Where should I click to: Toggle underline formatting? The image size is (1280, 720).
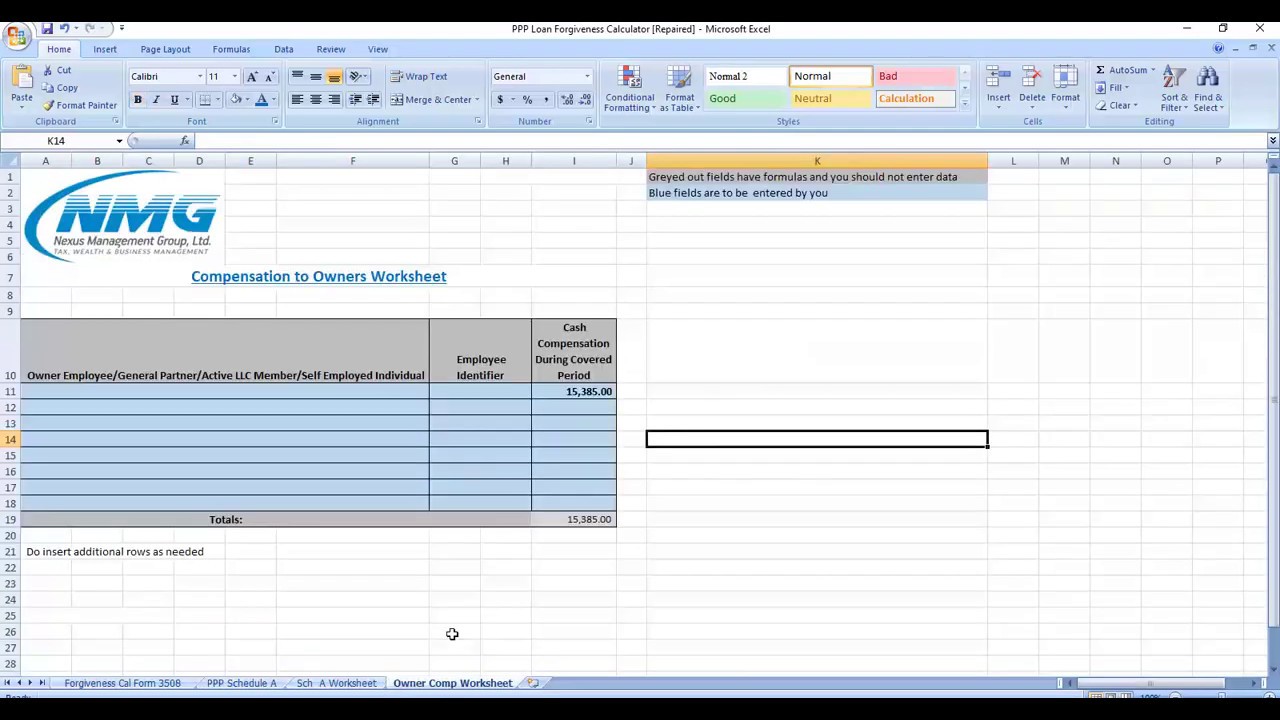pyautogui.click(x=174, y=100)
